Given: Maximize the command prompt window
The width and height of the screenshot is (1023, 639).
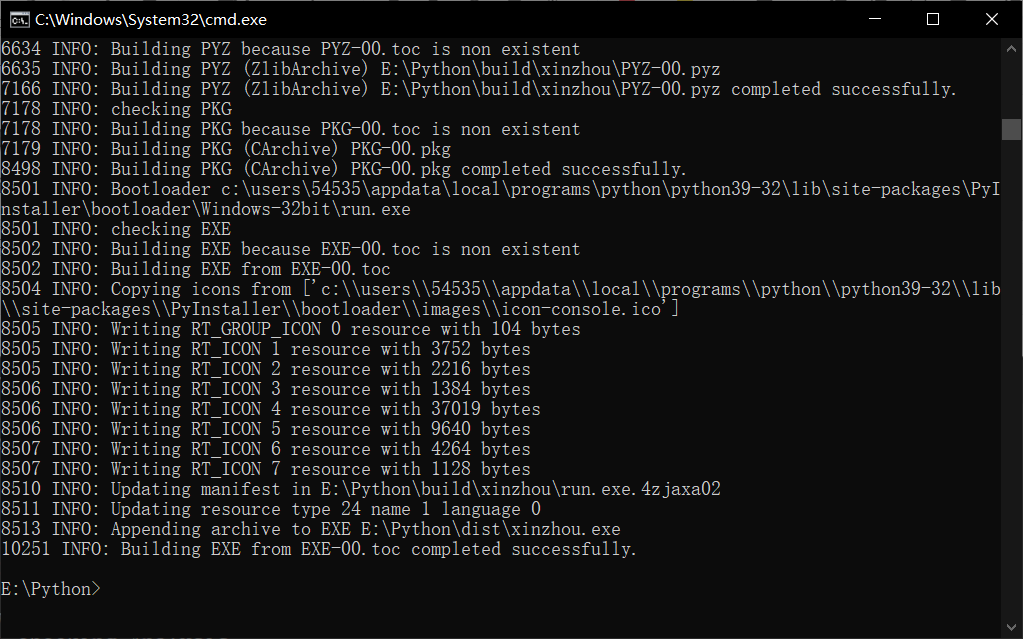Looking at the screenshot, I should tap(932, 19).
